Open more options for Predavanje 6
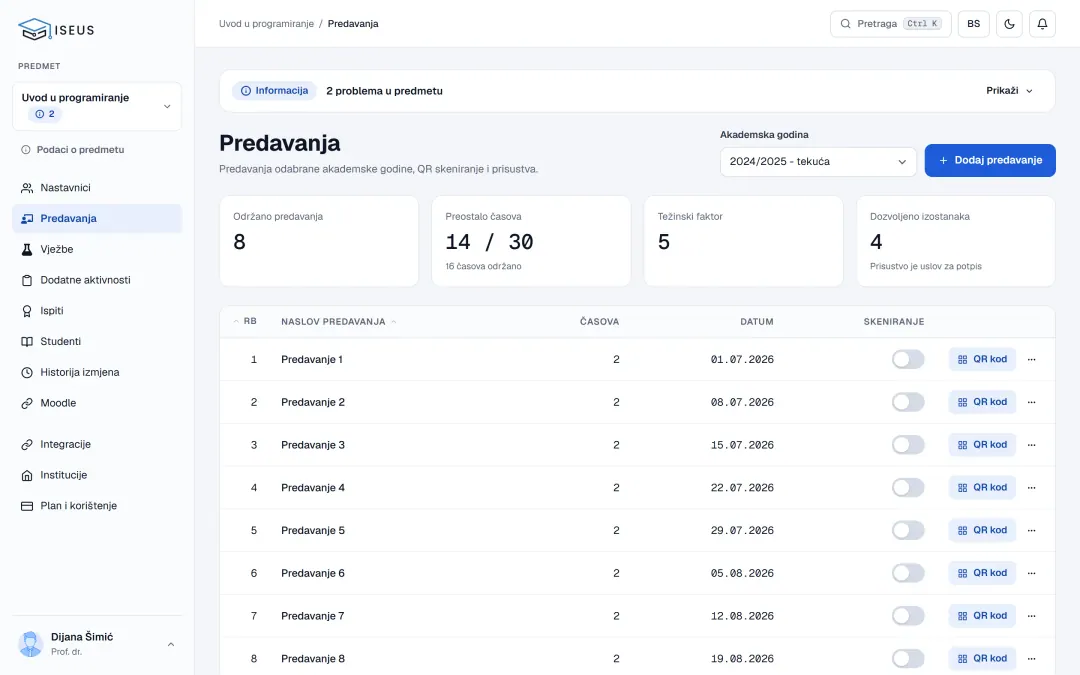 click(1031, 573)
